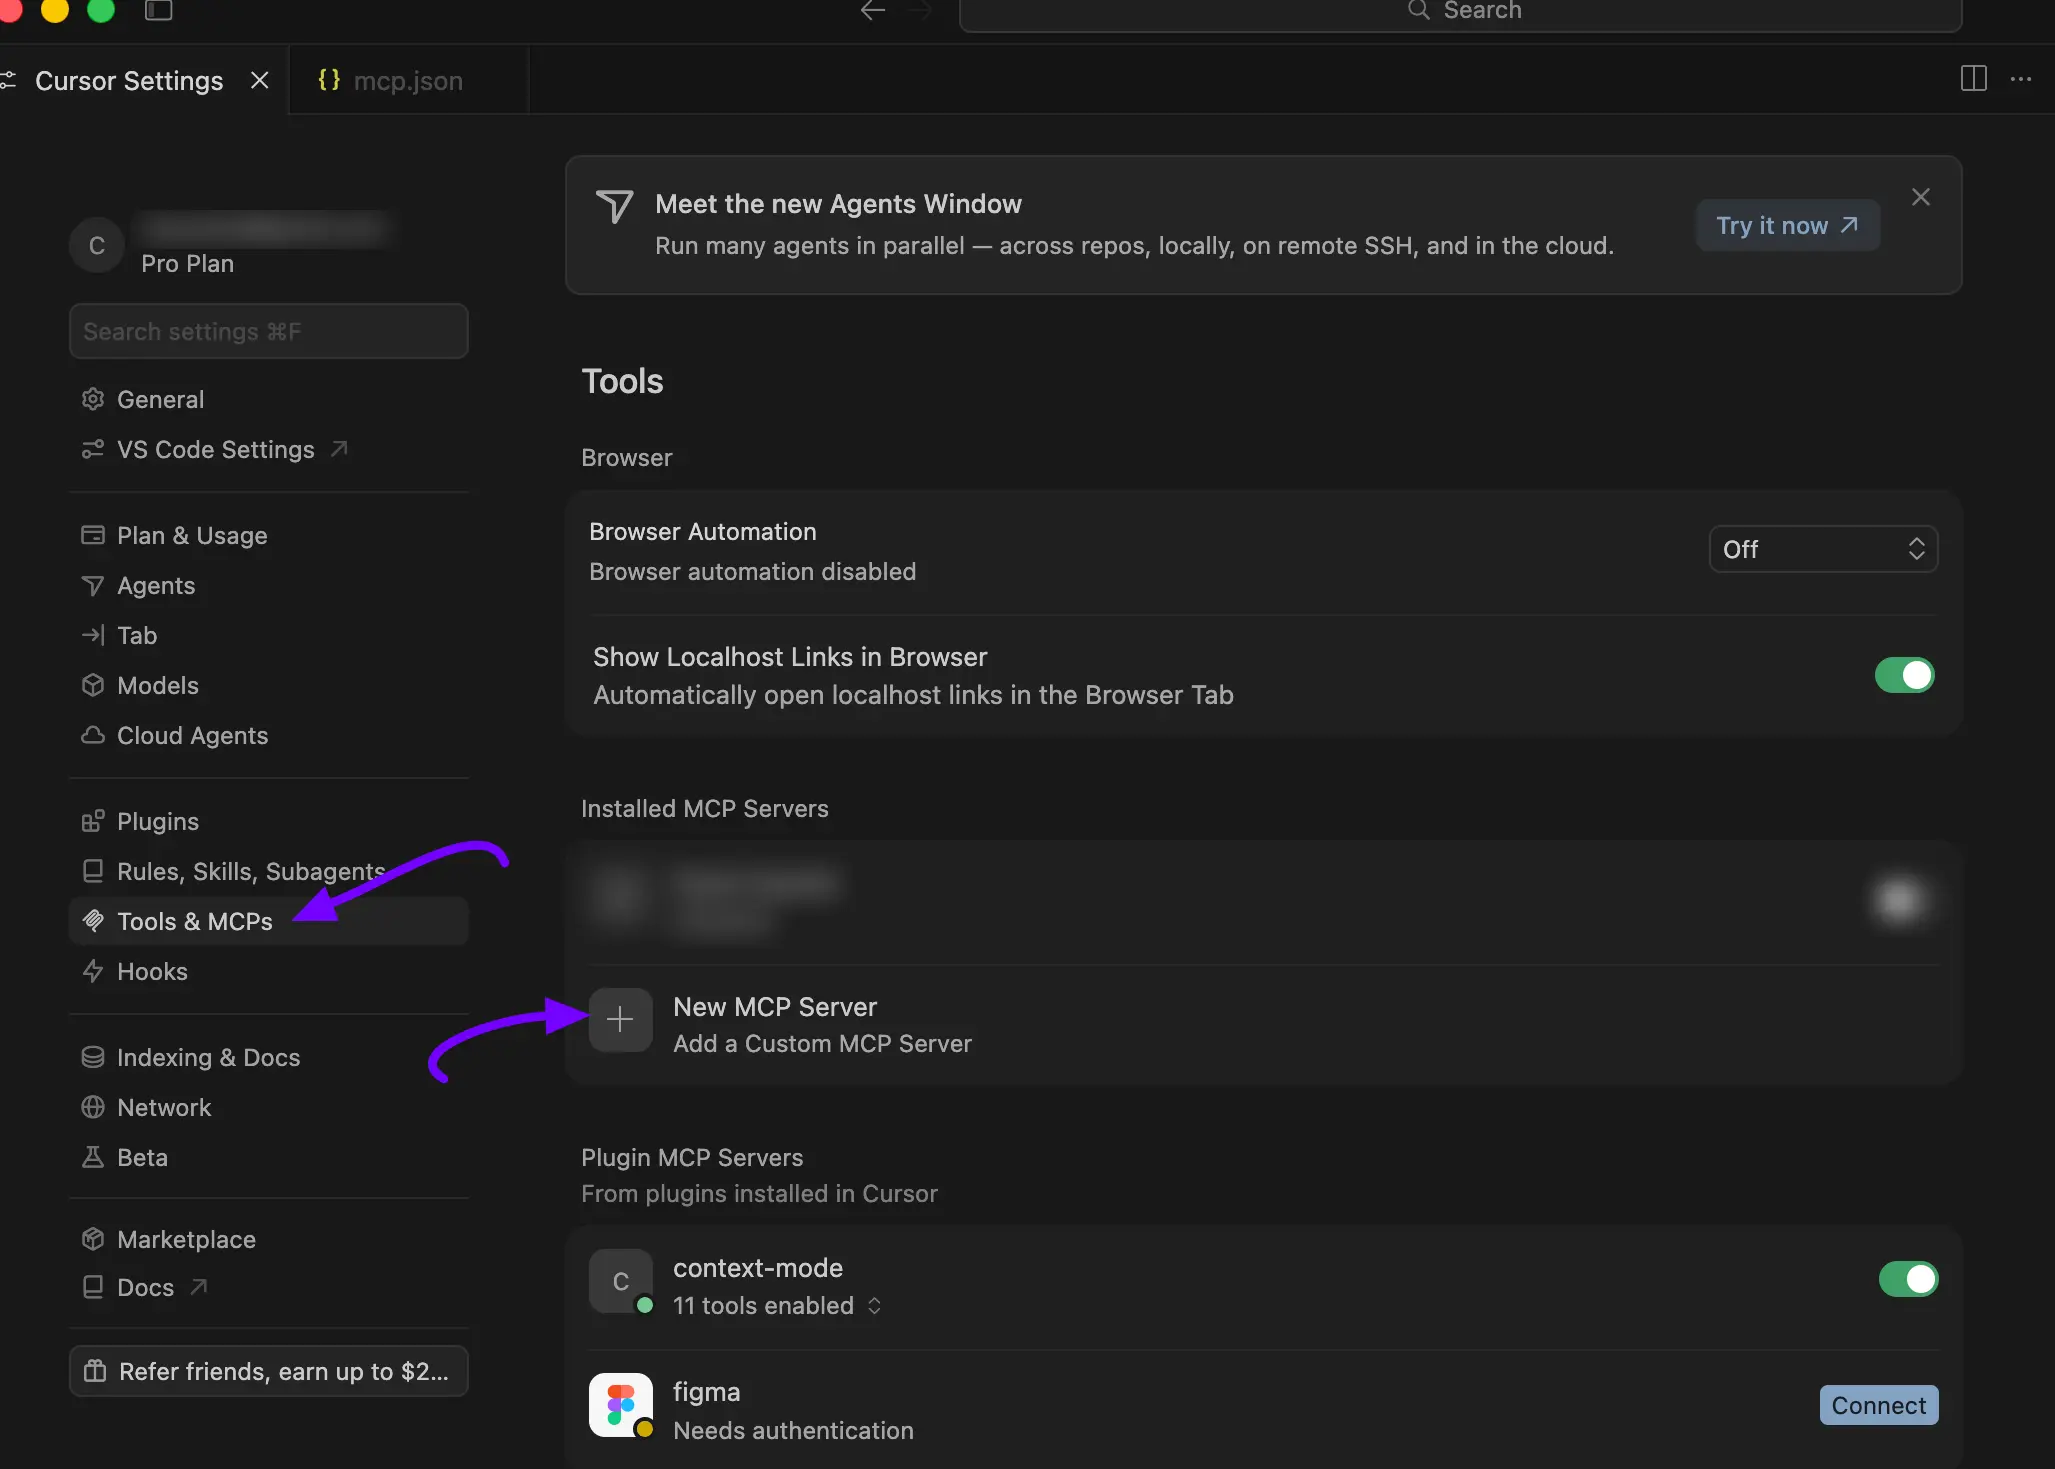This screenshot has width=2055, height=1469.
Task: Click New MCP Server label
Action: [x=775, y=1007]
